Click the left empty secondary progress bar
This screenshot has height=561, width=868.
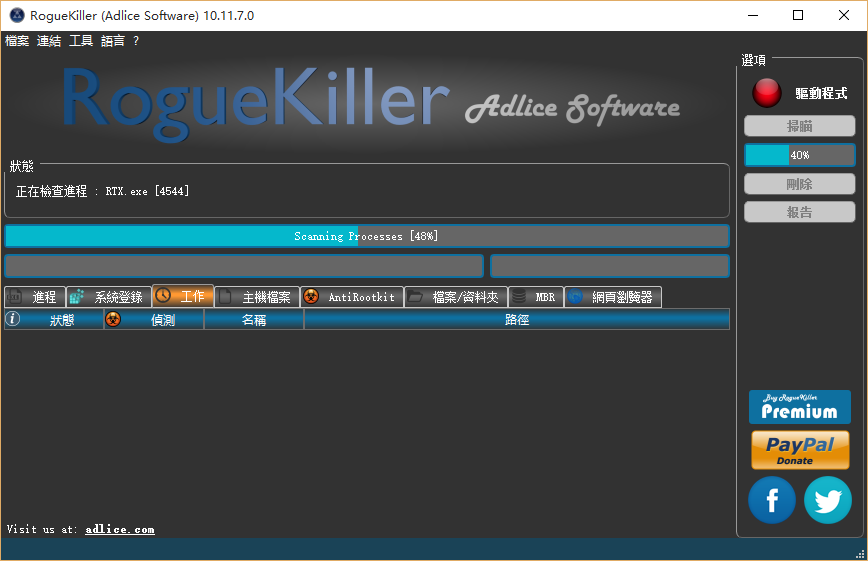pyautogui.click(x=244, y=266)
